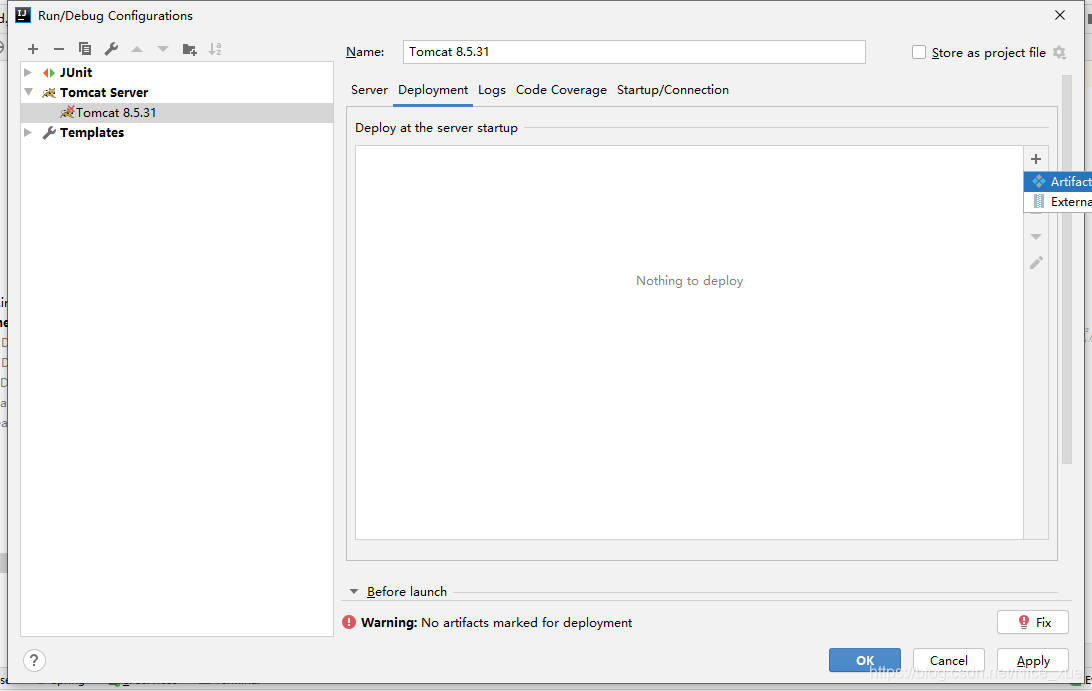Click the Tomcat Server group icon
This screenshot has width=1092, height=691.
click(x=49, y=93)
